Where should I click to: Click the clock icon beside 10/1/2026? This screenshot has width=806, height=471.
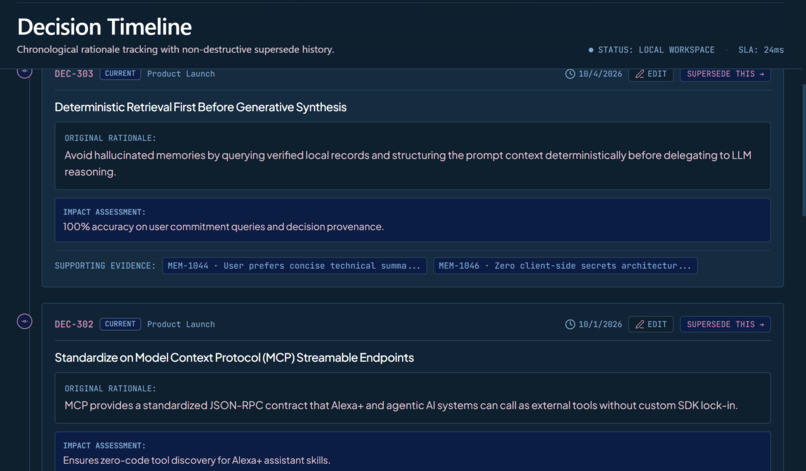tap(570, 324)
